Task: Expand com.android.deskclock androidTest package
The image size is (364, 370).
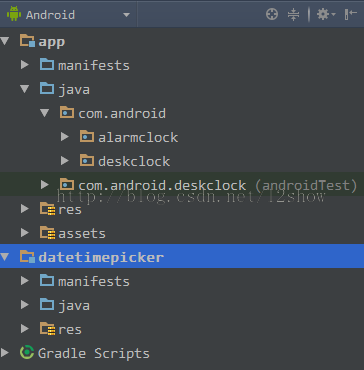Action: [x=44, y=185]
